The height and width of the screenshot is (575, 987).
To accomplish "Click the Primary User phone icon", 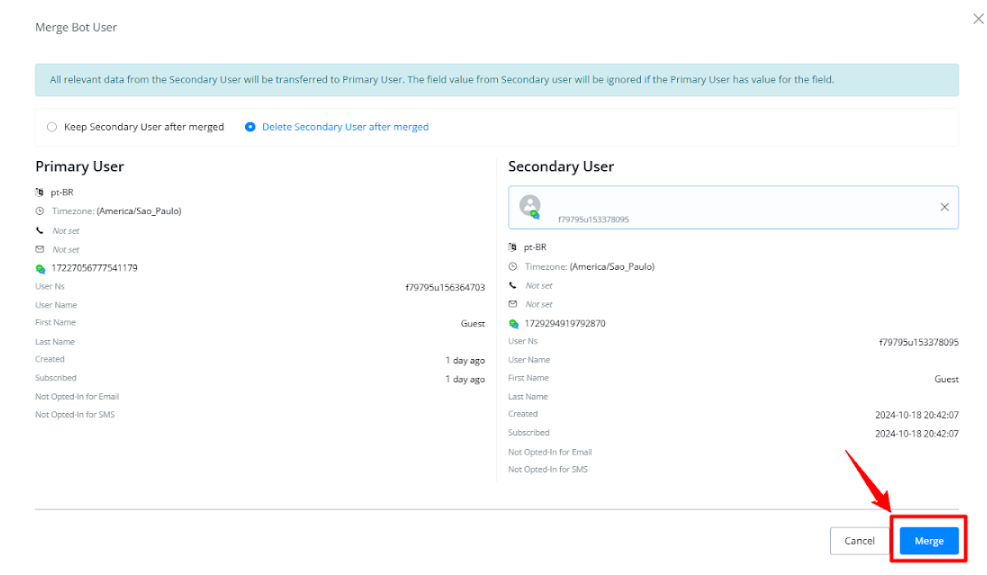I will point(40,230).
